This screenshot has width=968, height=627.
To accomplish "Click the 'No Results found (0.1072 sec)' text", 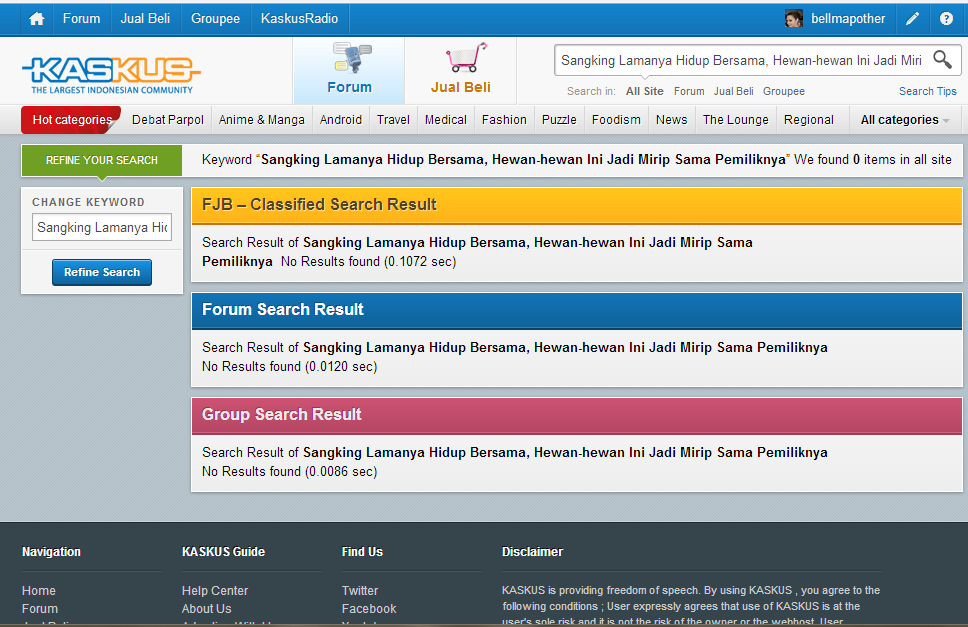I will tap(369, 262).
